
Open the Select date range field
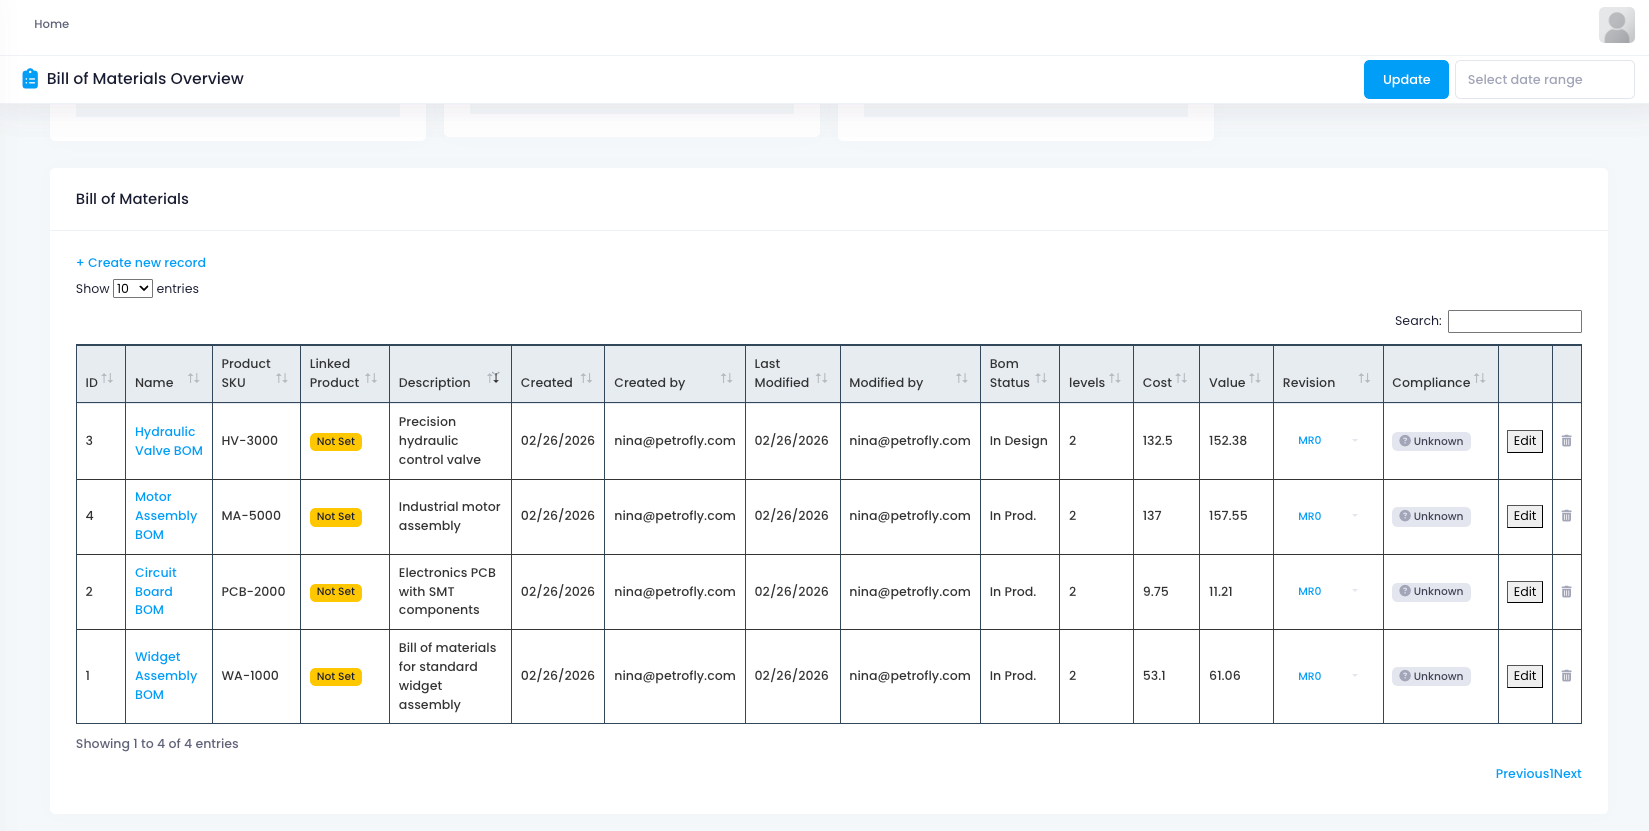(x=1543, y=80)
